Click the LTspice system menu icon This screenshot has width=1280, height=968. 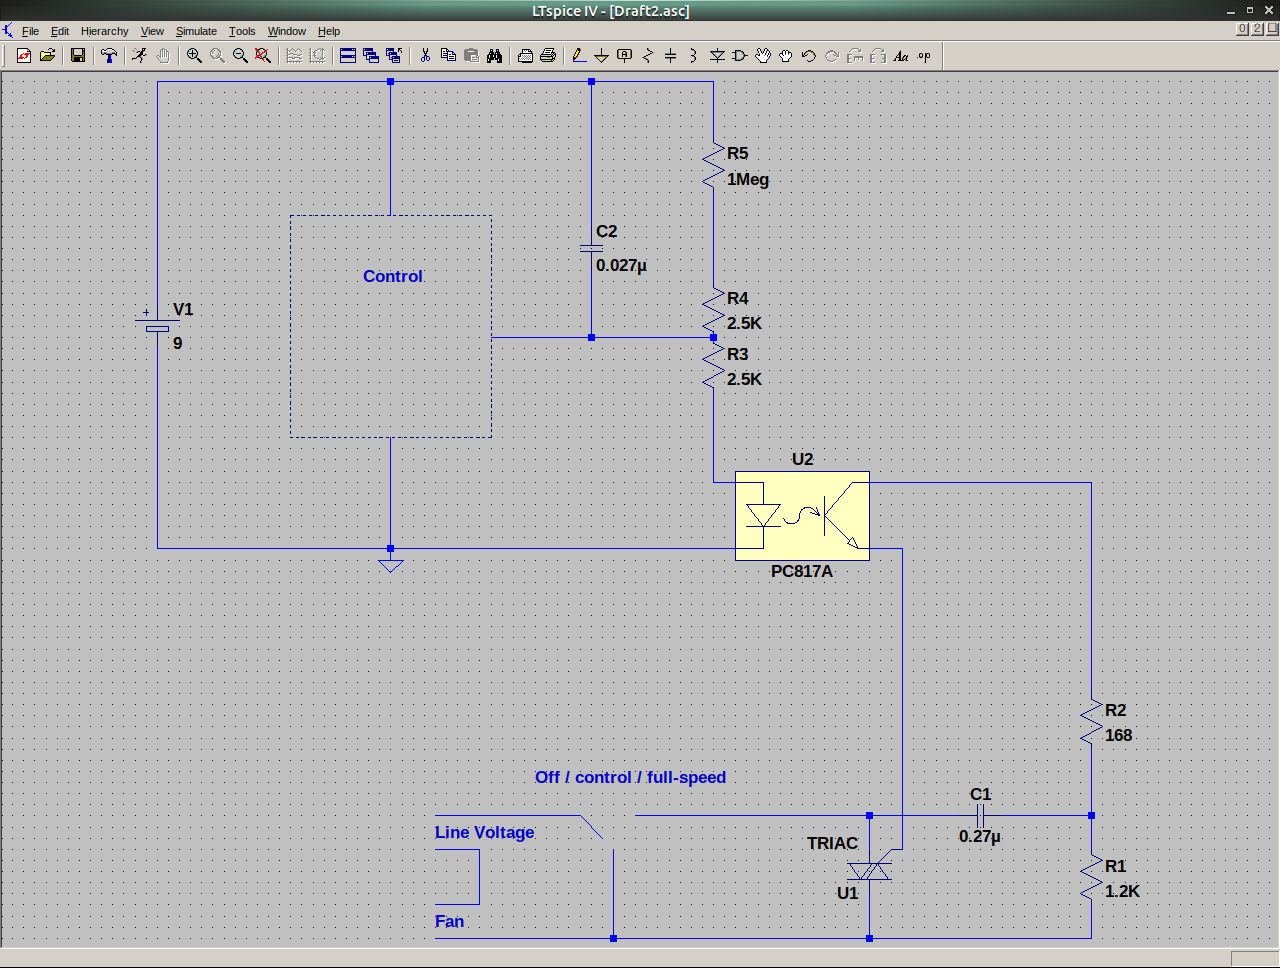[8, 31]
